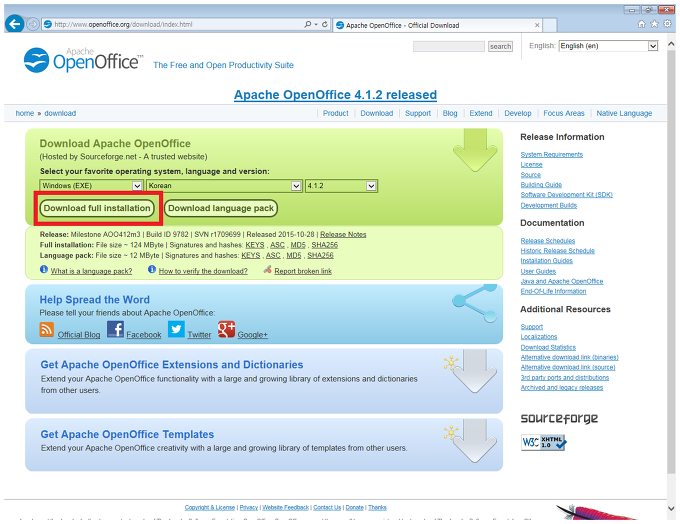Click the browser address bar URL
The width and height of the screenshot is (680, 524).
click(123, 24)
